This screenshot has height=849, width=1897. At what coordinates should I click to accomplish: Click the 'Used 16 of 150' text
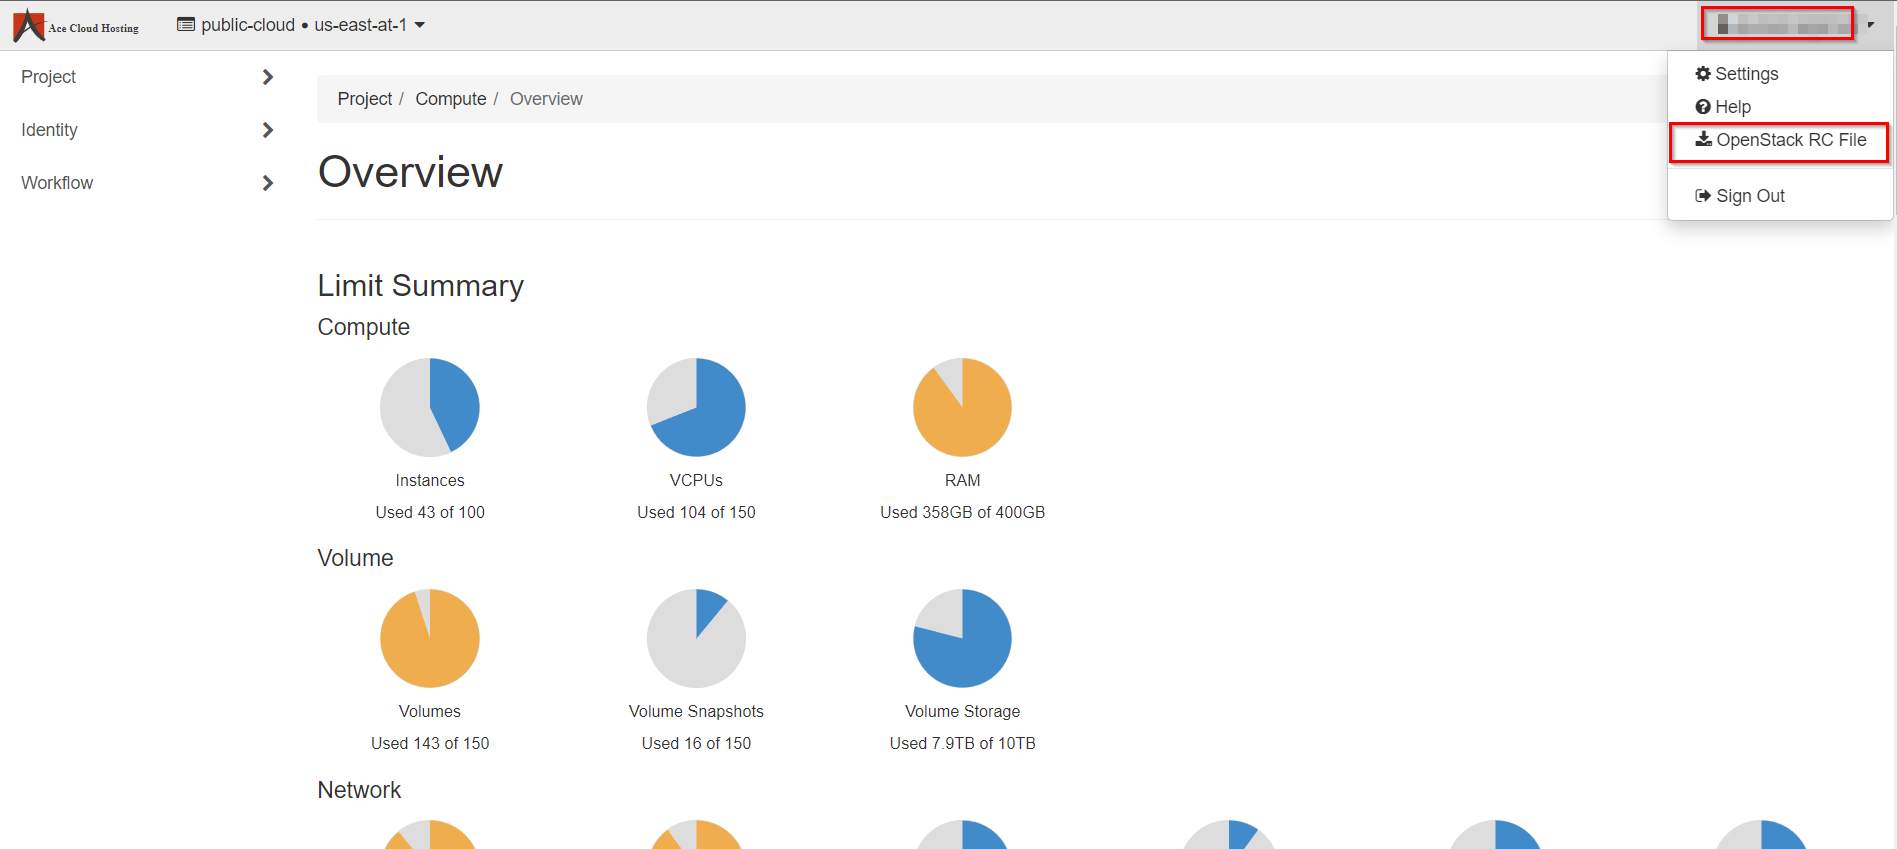click(696, 743)
